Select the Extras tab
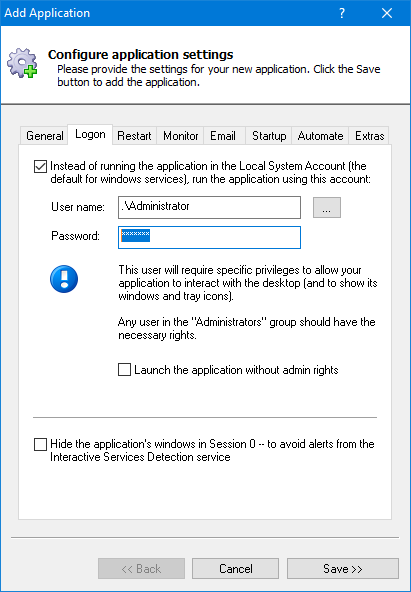This screenshot has height=592, width=411. pos(369,136)
